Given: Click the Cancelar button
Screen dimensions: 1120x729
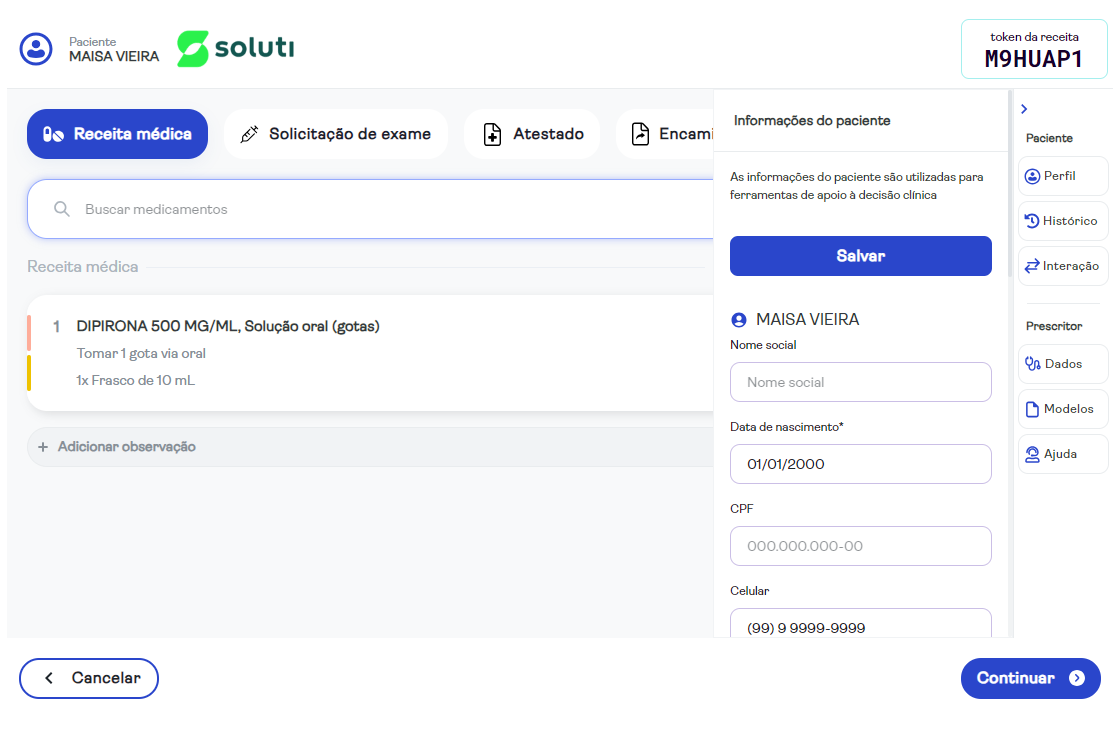Looking at the screenshot, I should pyautogui.click(x=89, y=678).
